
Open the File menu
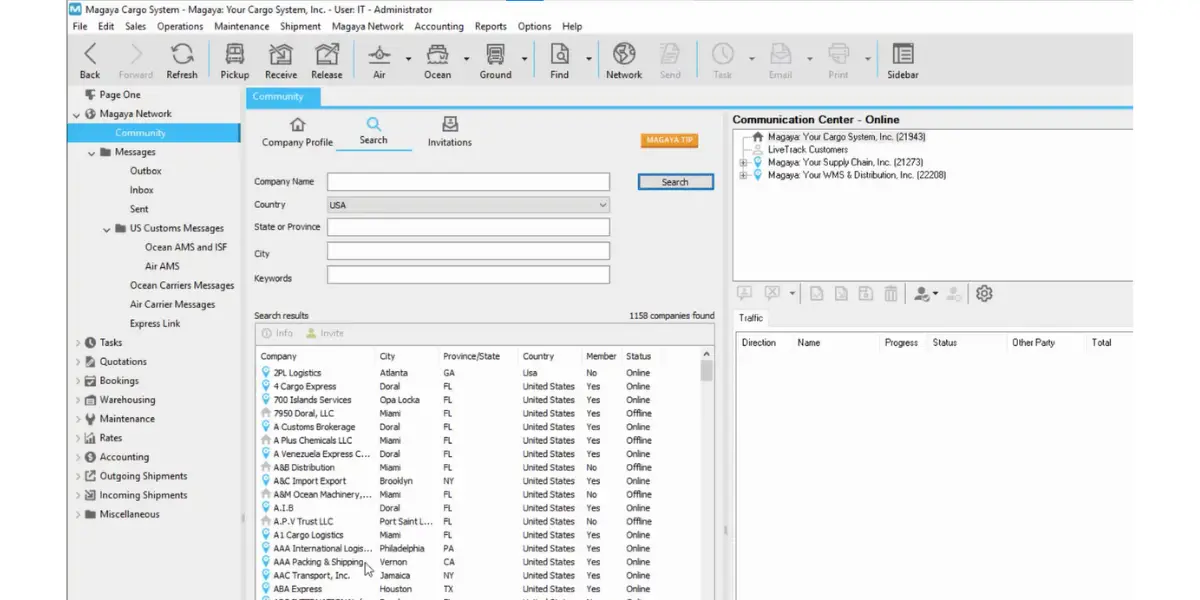click(x=81, y=26)
